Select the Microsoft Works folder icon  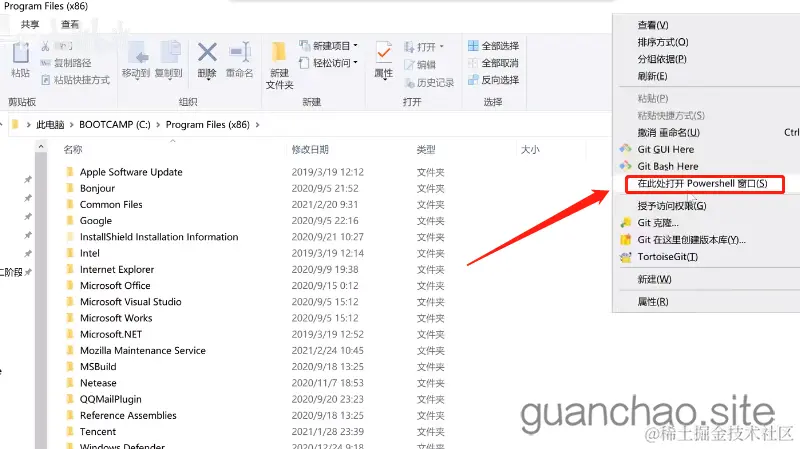[70, 317]
